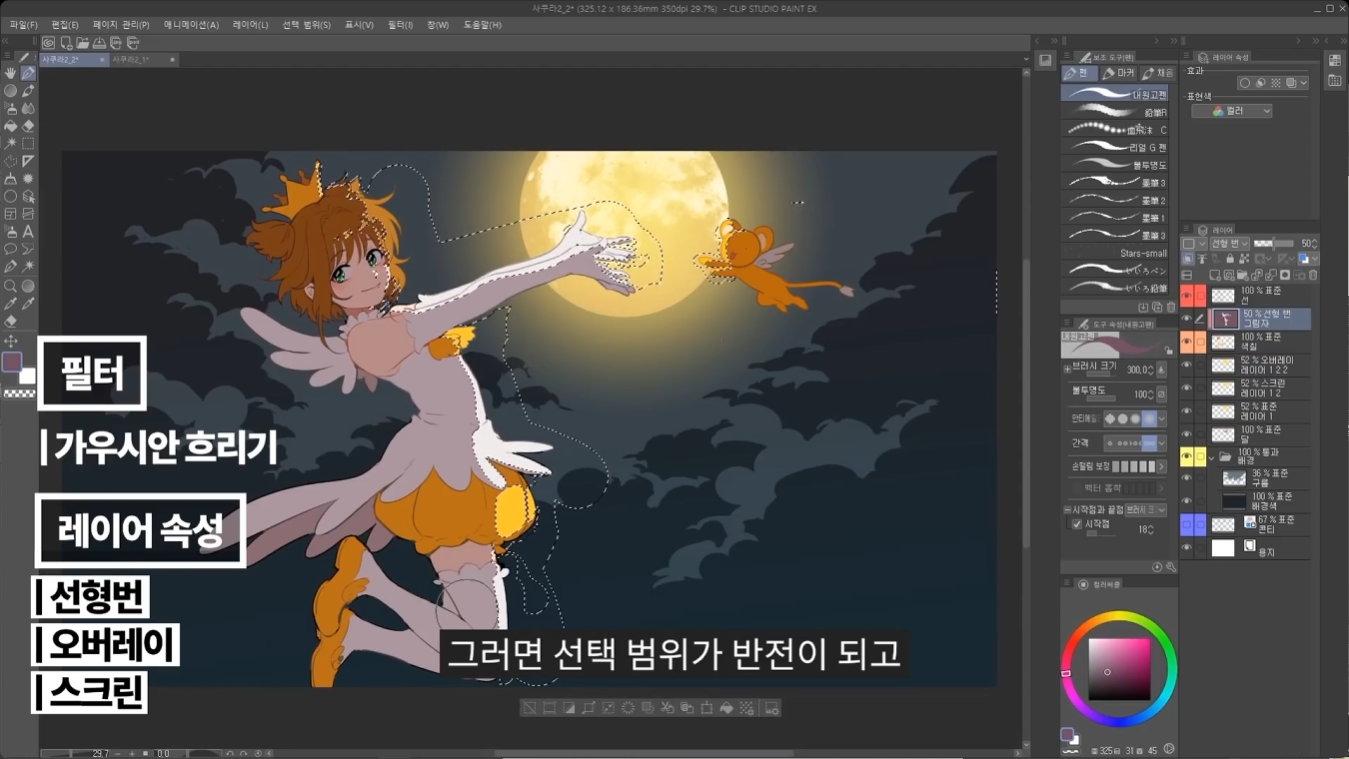Select the Zoom magnifier tool
The width and height of the screenshot is (1349, 759).
coord(10,285)
